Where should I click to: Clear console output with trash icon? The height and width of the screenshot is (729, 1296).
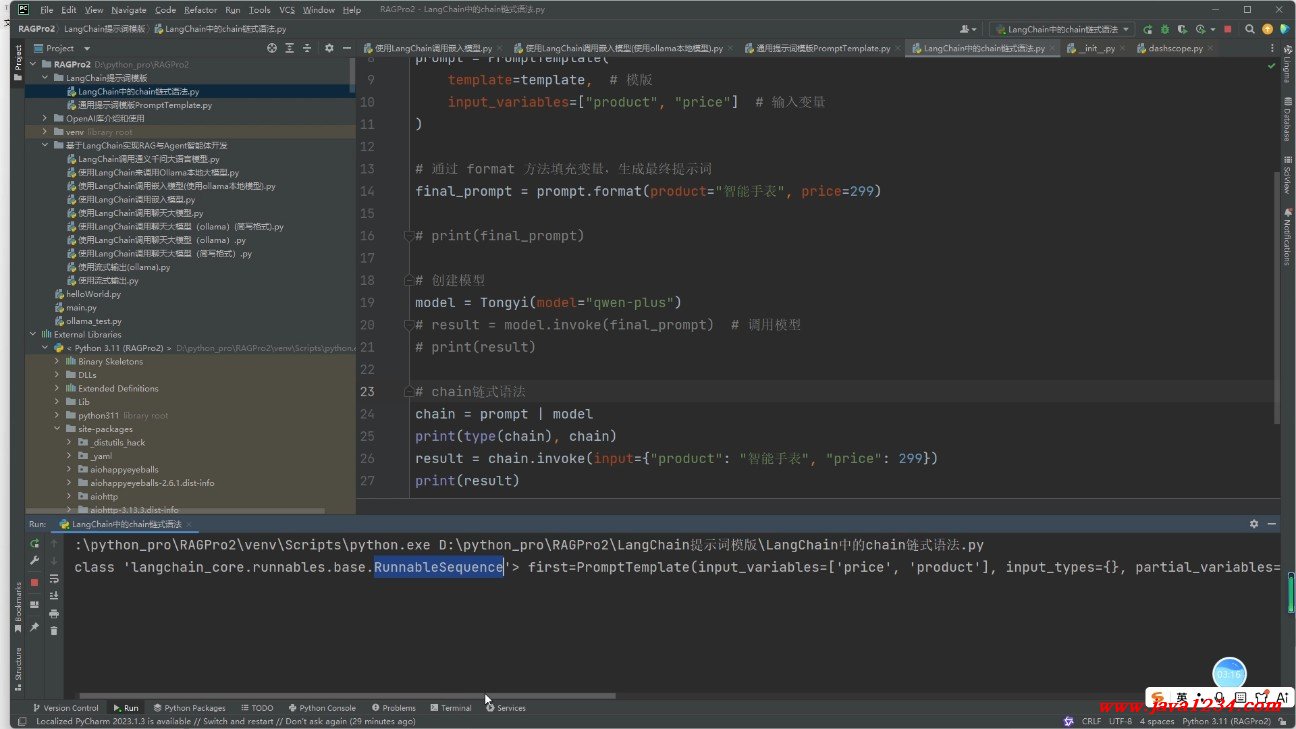coord(54,630)
